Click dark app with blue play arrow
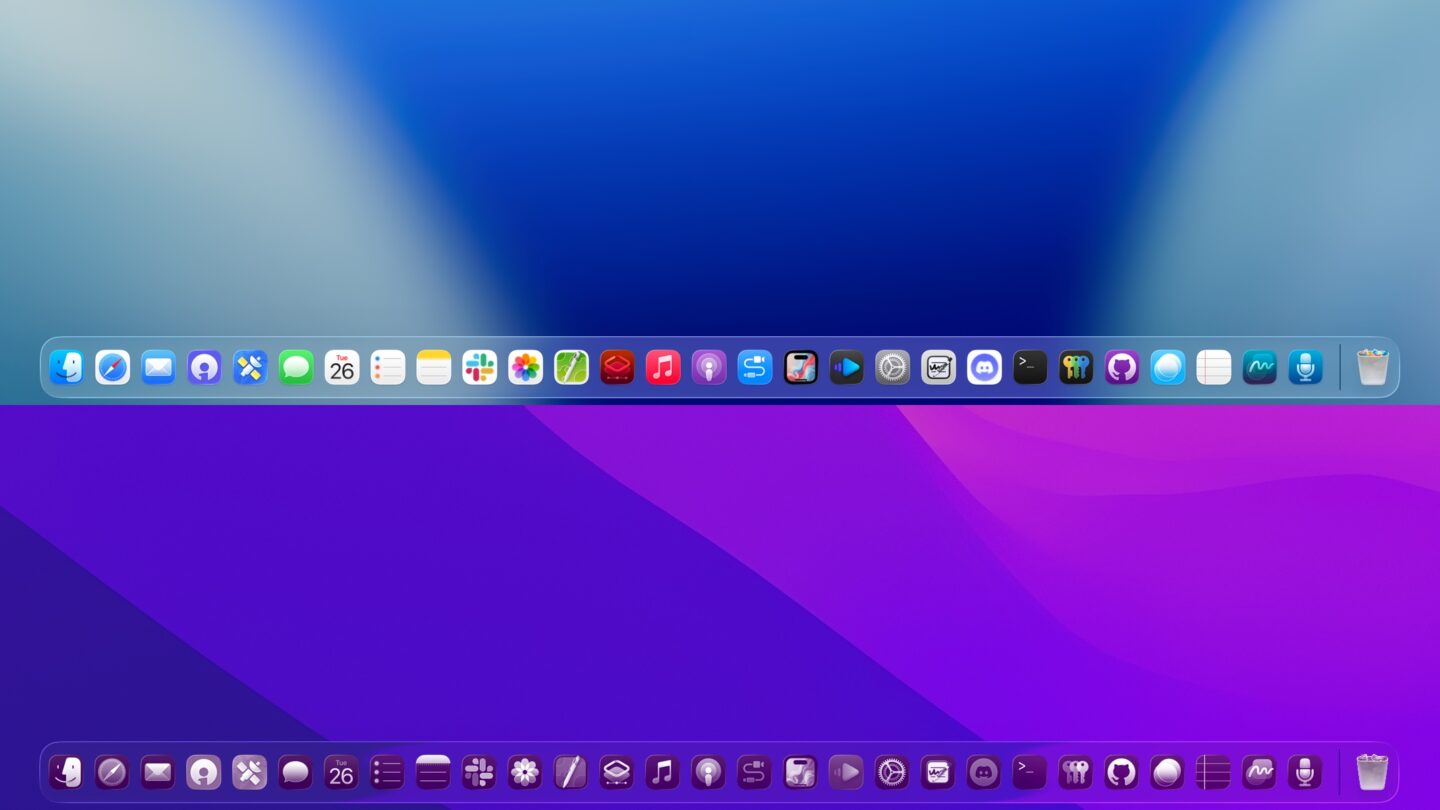The image size is (1440, 810). 847,367
